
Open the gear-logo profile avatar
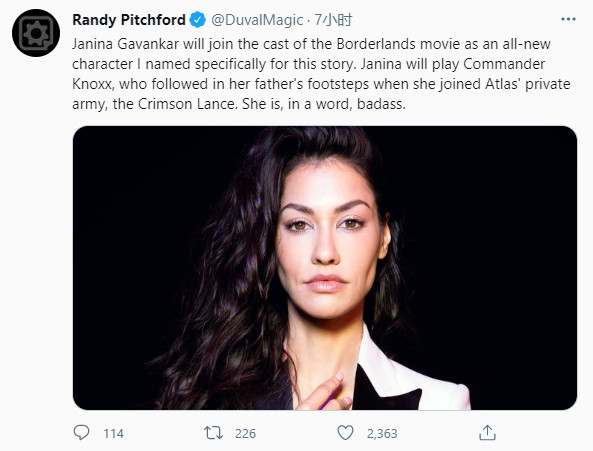[x=36, y=33]
